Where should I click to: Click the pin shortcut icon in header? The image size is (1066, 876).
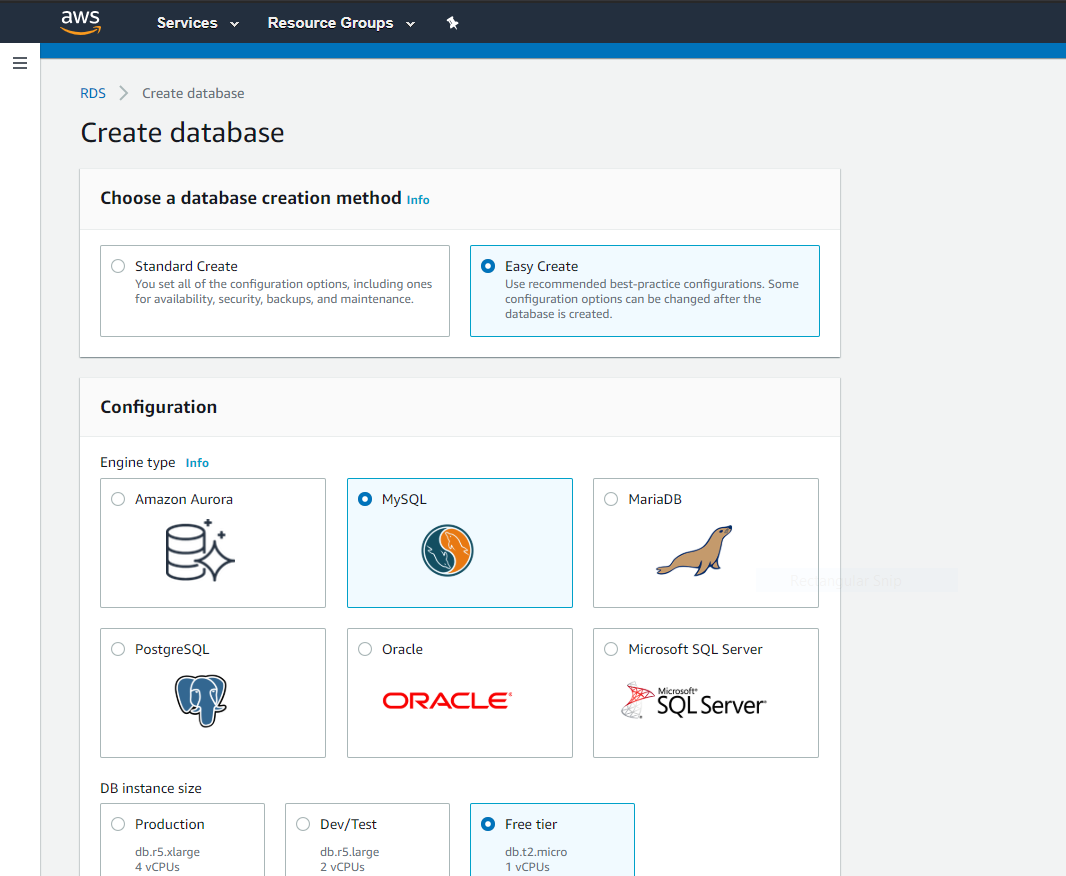tap(452, 23)
